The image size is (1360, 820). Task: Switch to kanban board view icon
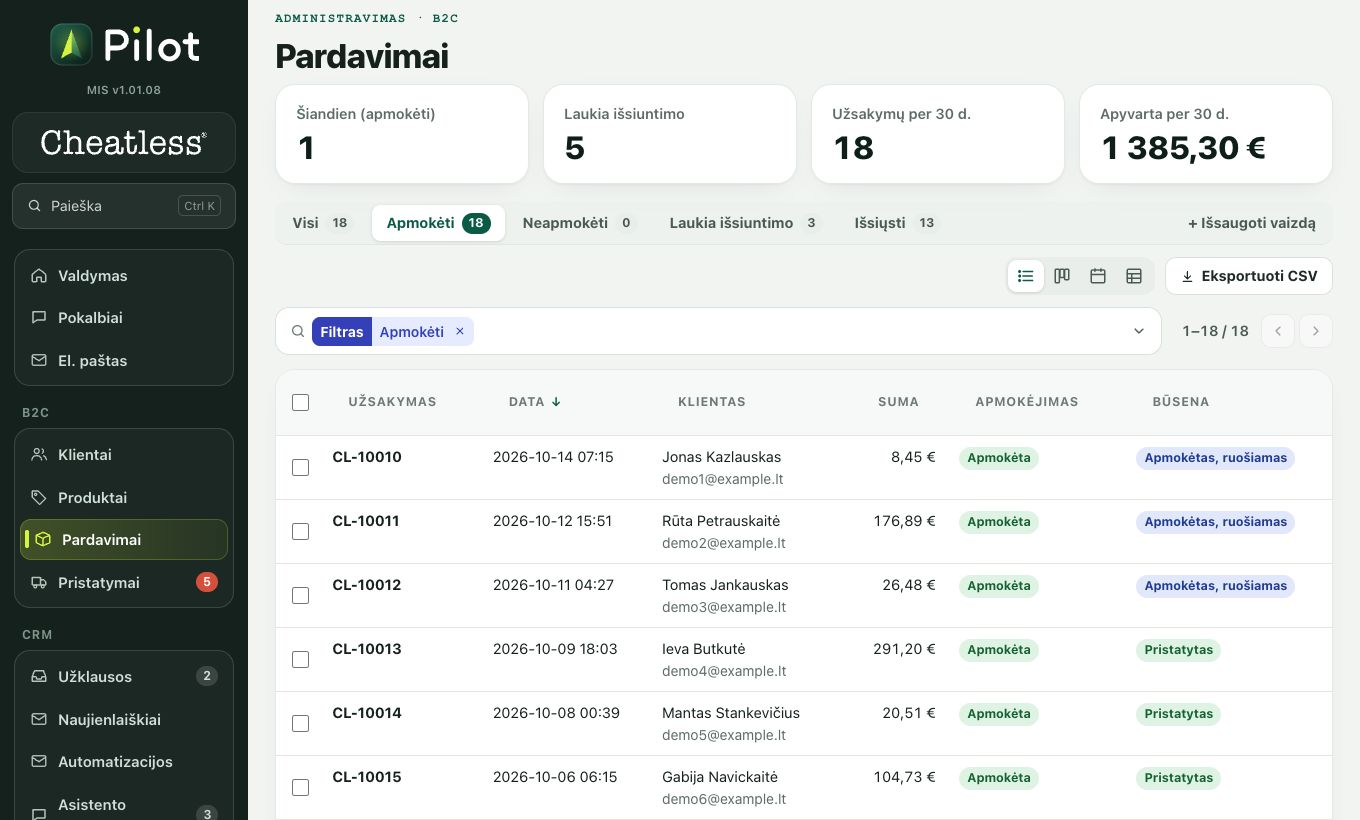[1062, 276]
